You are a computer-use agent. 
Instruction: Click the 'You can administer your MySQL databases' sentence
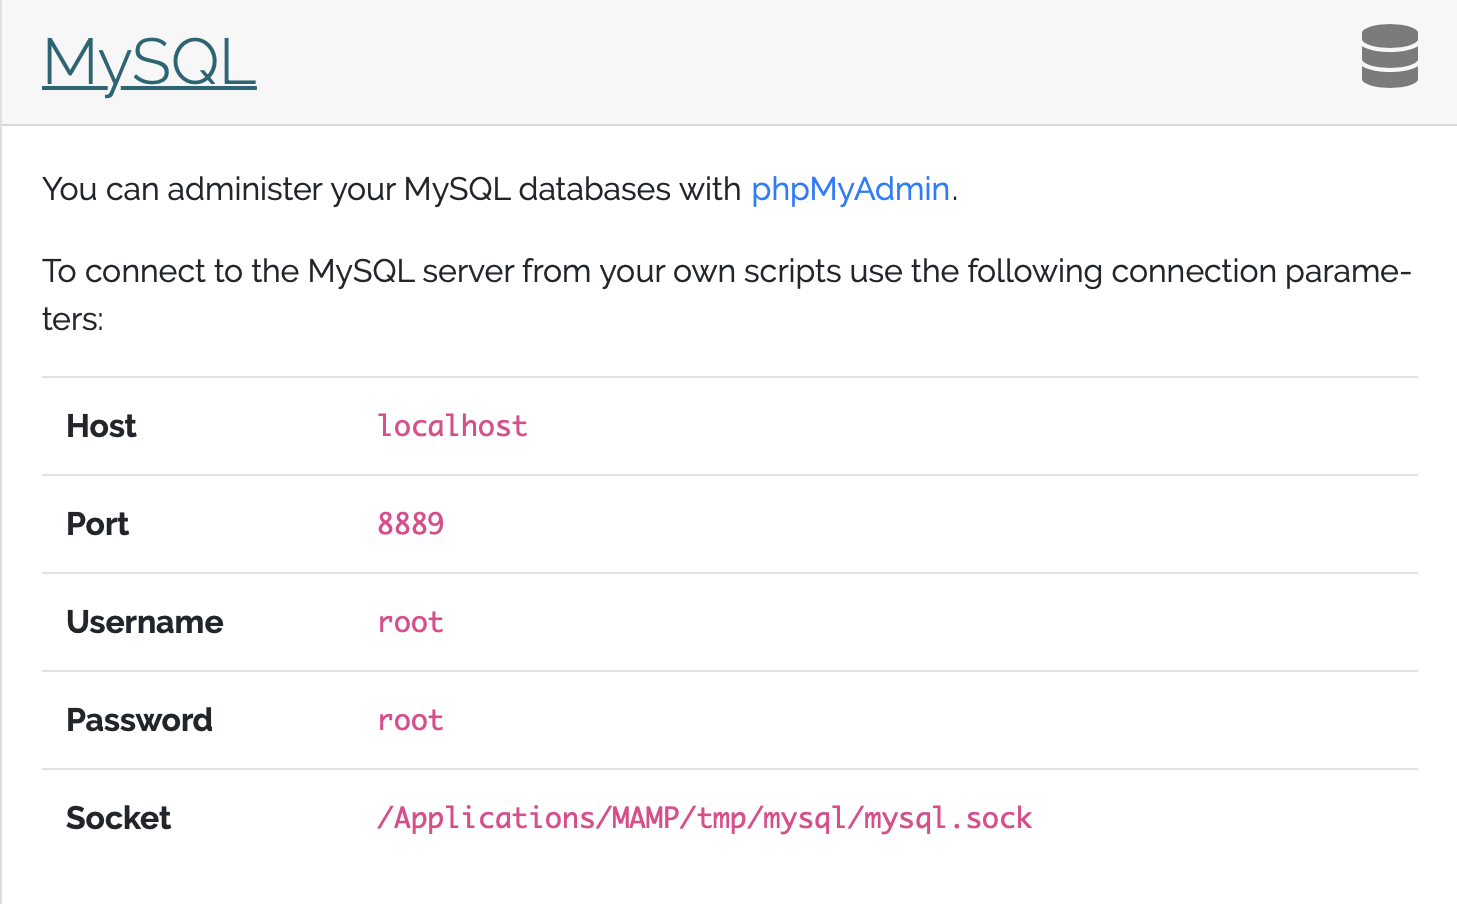500,189
